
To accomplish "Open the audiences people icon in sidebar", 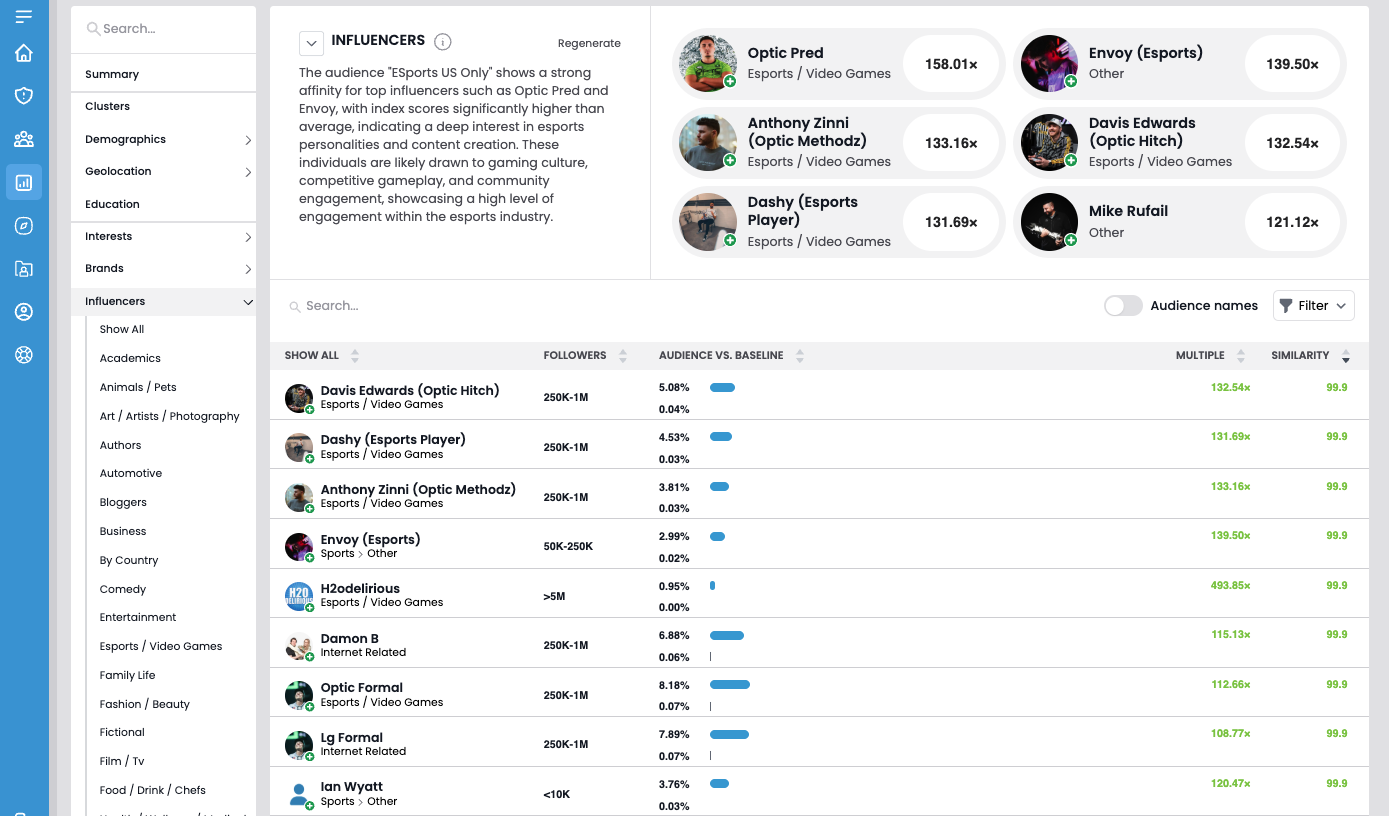I will pos(24,139).
